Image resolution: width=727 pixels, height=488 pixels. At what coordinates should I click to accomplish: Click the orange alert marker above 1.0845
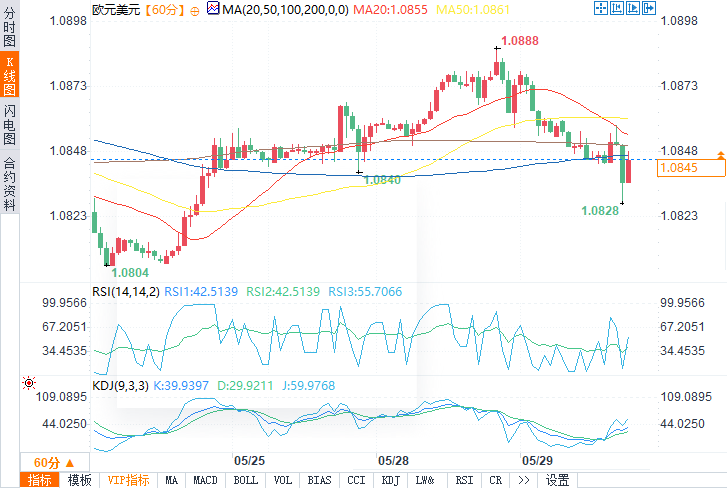[x=721, y=155]
